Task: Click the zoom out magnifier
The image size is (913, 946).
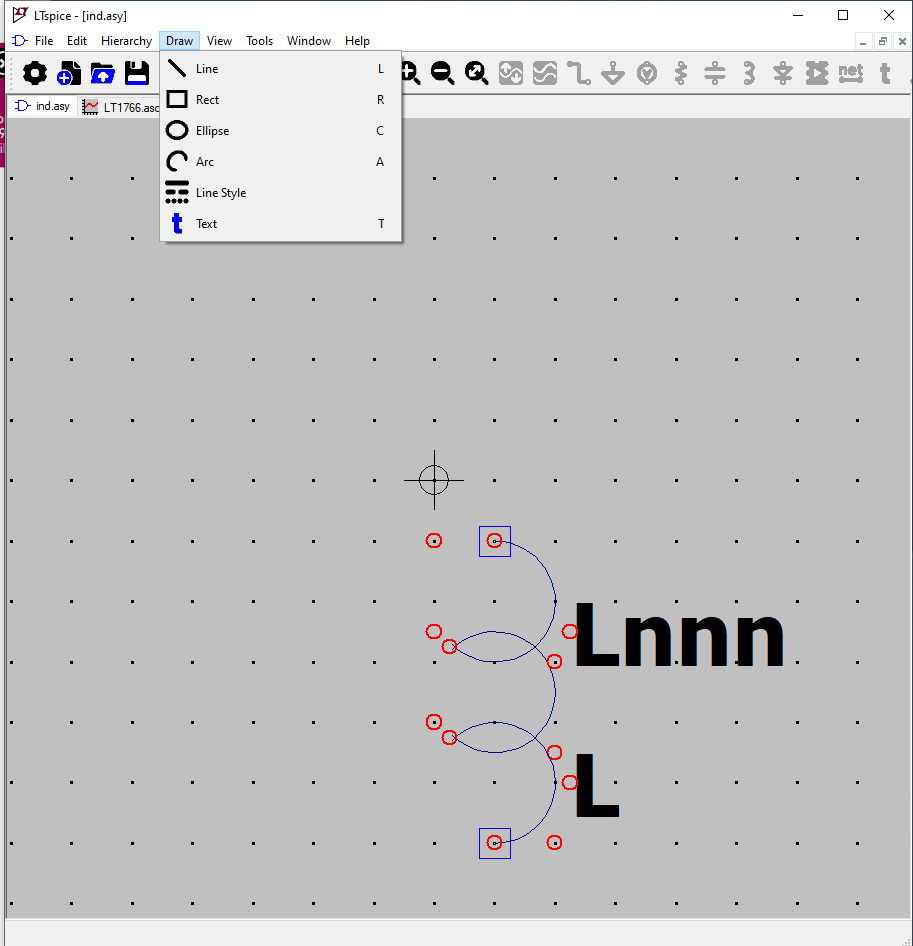Action: click(x=442, y=73)
